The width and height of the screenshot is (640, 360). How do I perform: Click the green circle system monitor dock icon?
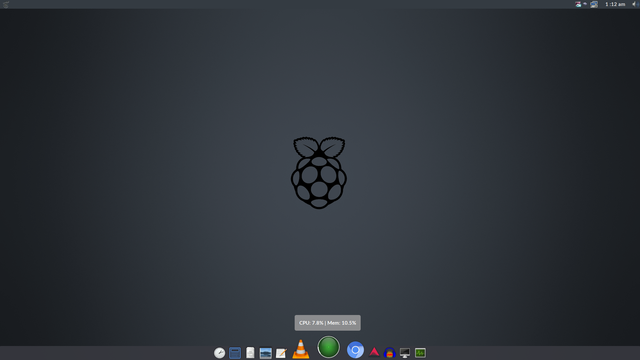(329, 347)
